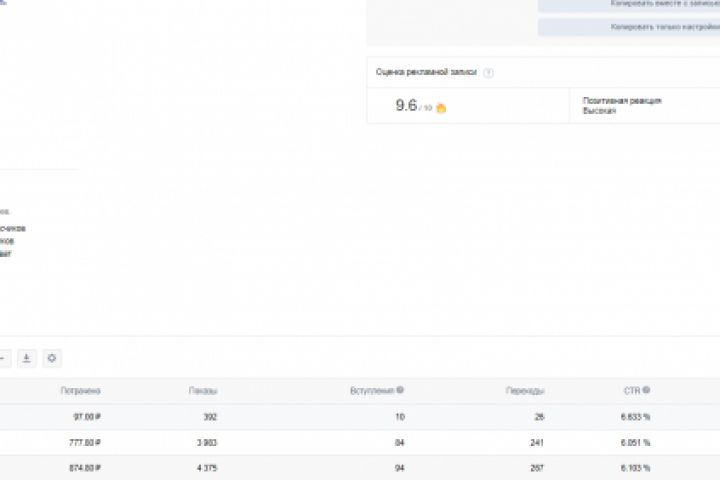Click the Оценка рекламной записи heading
Image resolution: width=720 pixels, height=480 pixels.
pos(426,72)
